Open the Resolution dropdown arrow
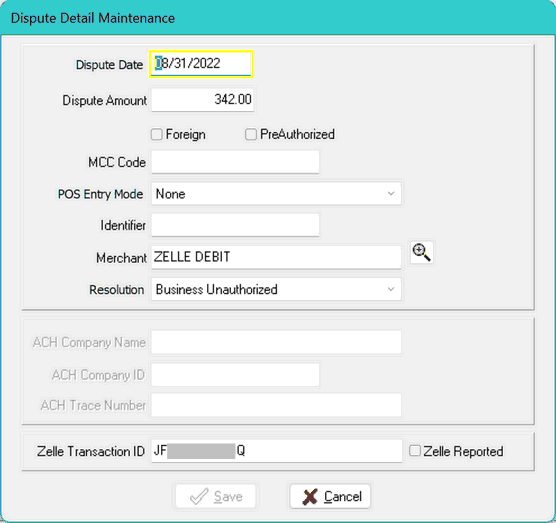Viewport: 556px width, 523px height. [x=391, y=289]
